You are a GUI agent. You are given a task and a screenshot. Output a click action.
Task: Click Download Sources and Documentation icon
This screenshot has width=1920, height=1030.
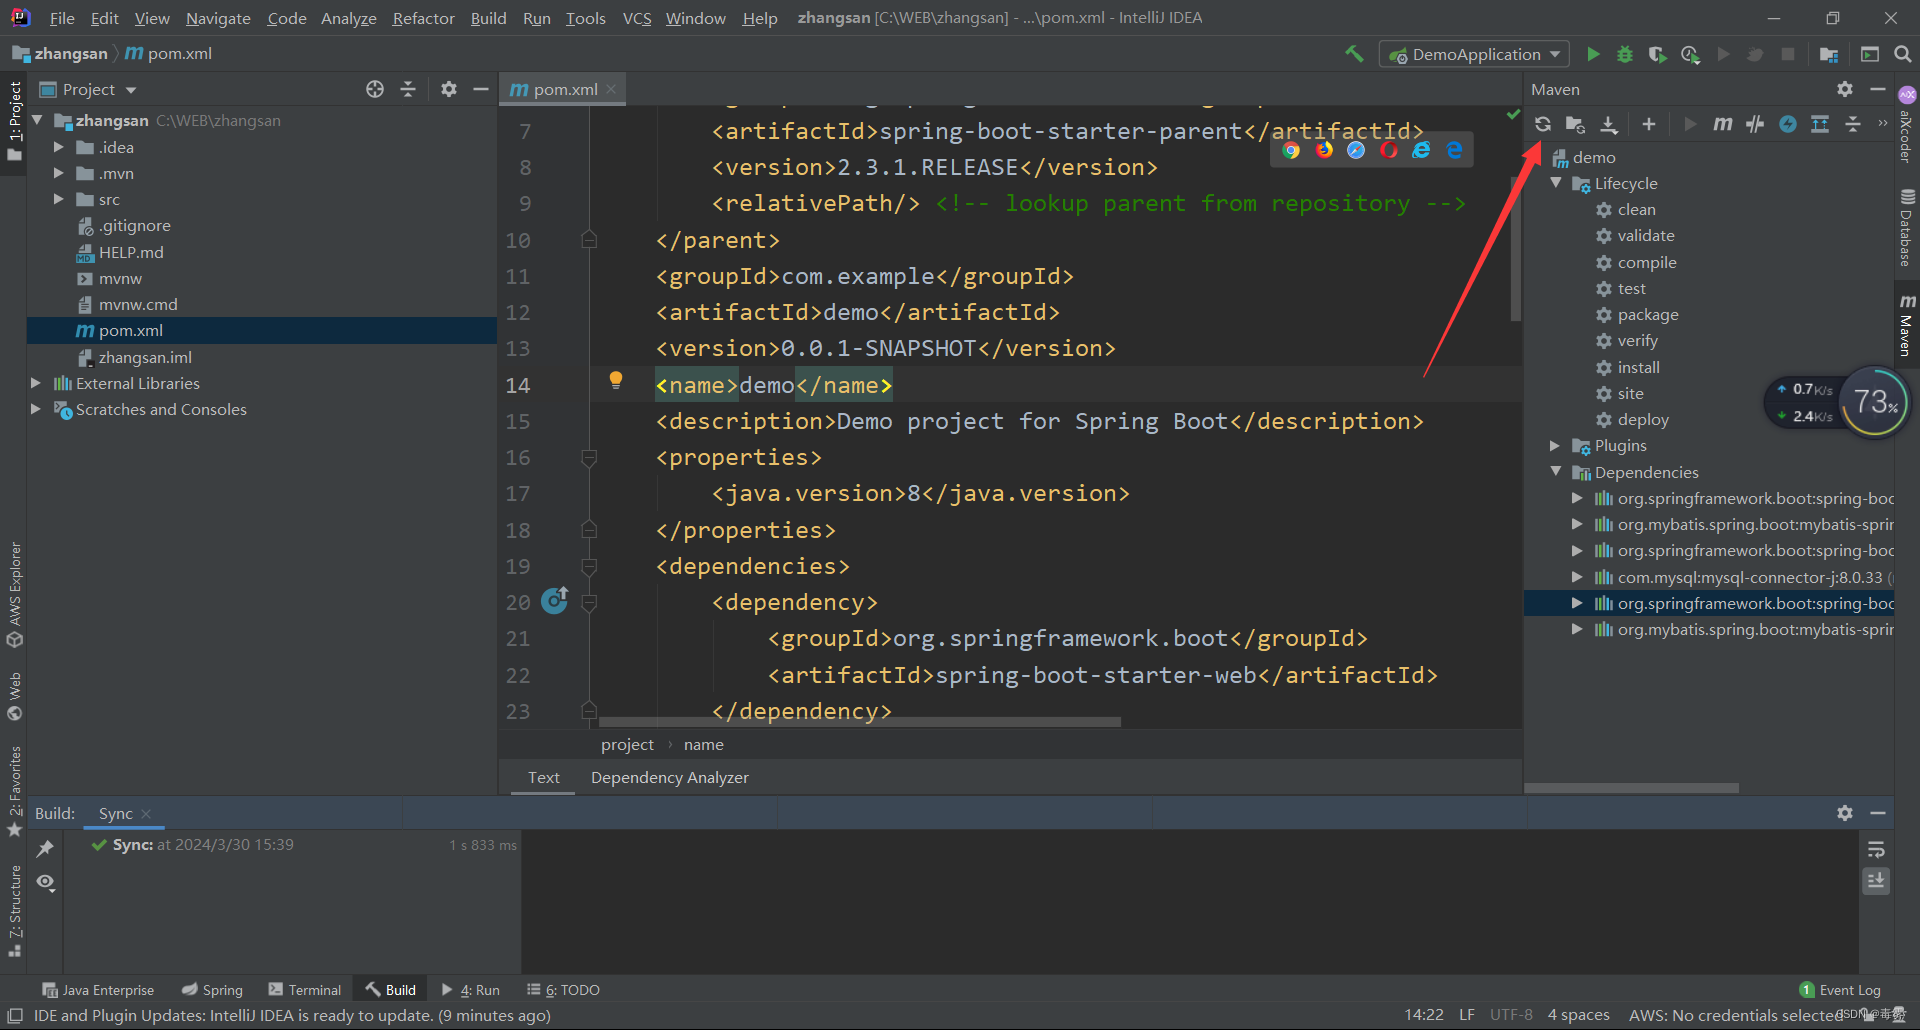click(x=1608, y=124)
